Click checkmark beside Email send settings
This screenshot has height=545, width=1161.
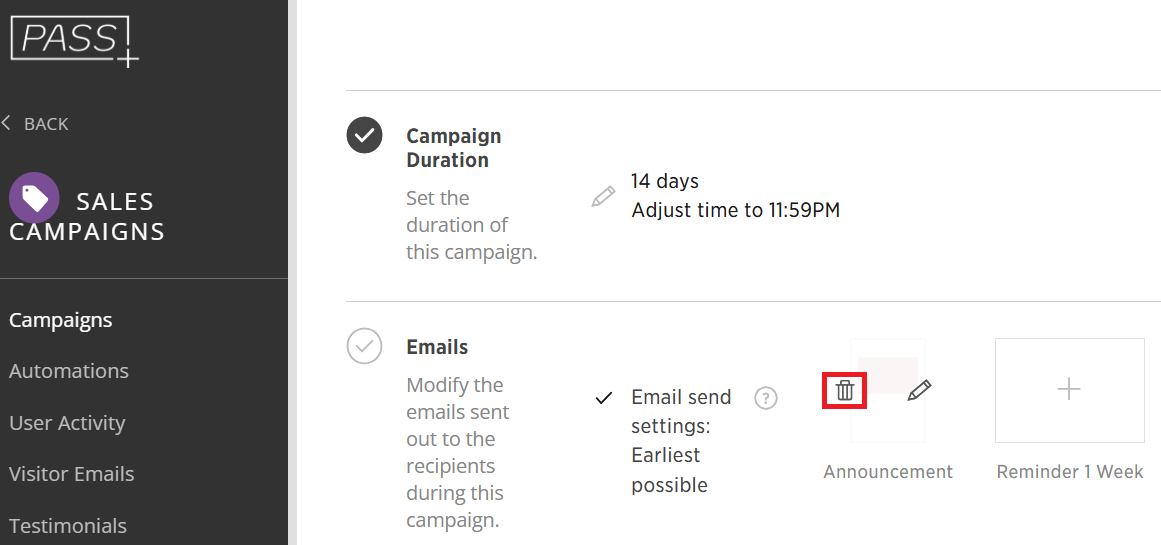604,398
